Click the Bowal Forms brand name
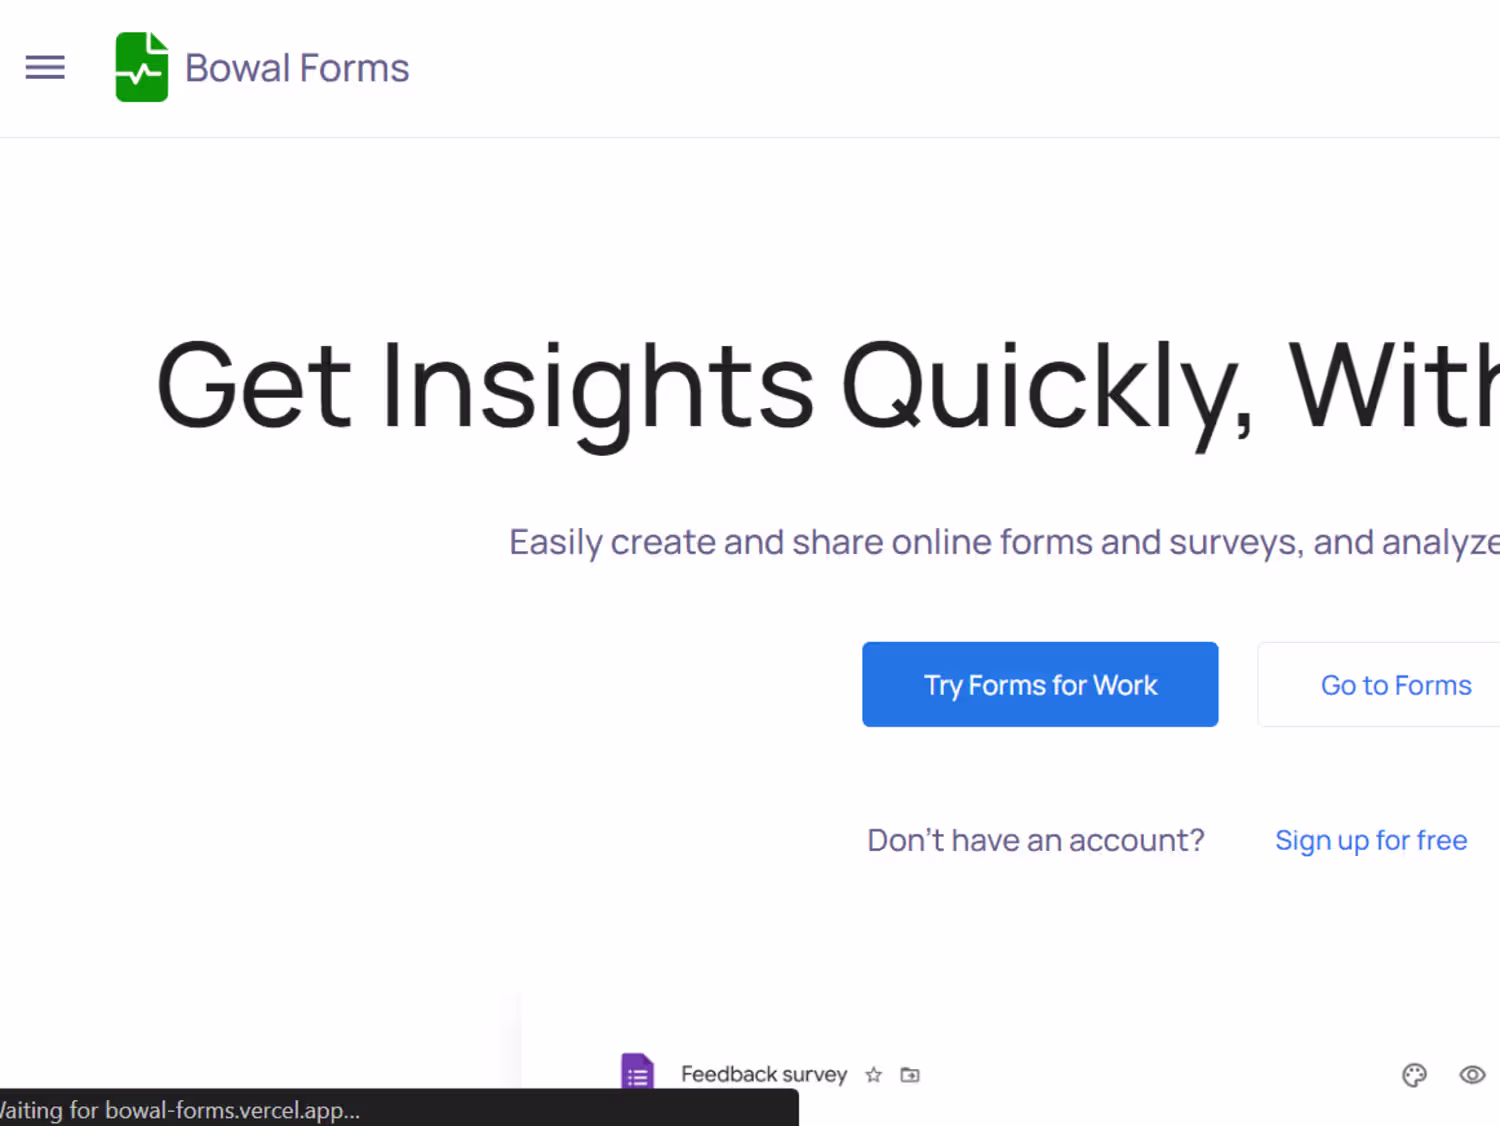 pyautogui.click(x=297, y=68)
